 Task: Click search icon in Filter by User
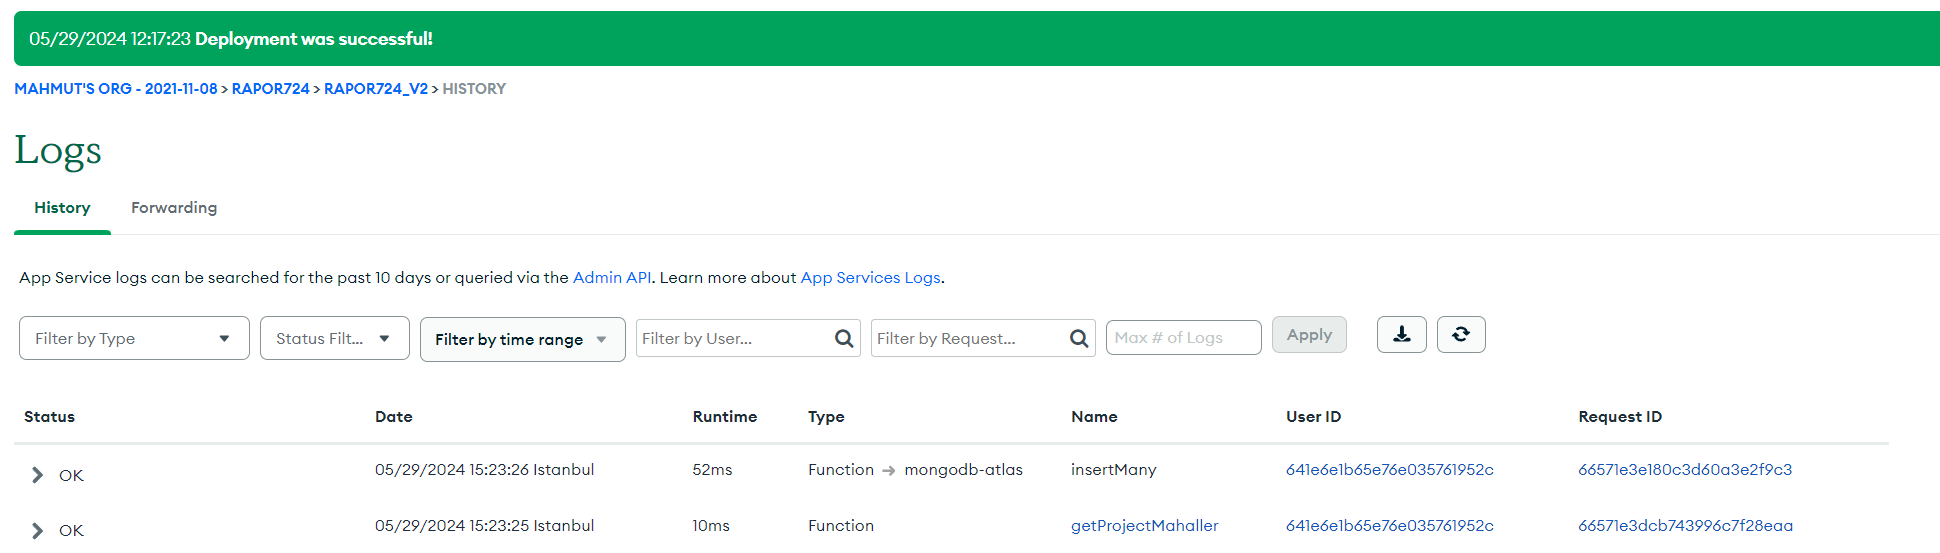tap(844, 339)
